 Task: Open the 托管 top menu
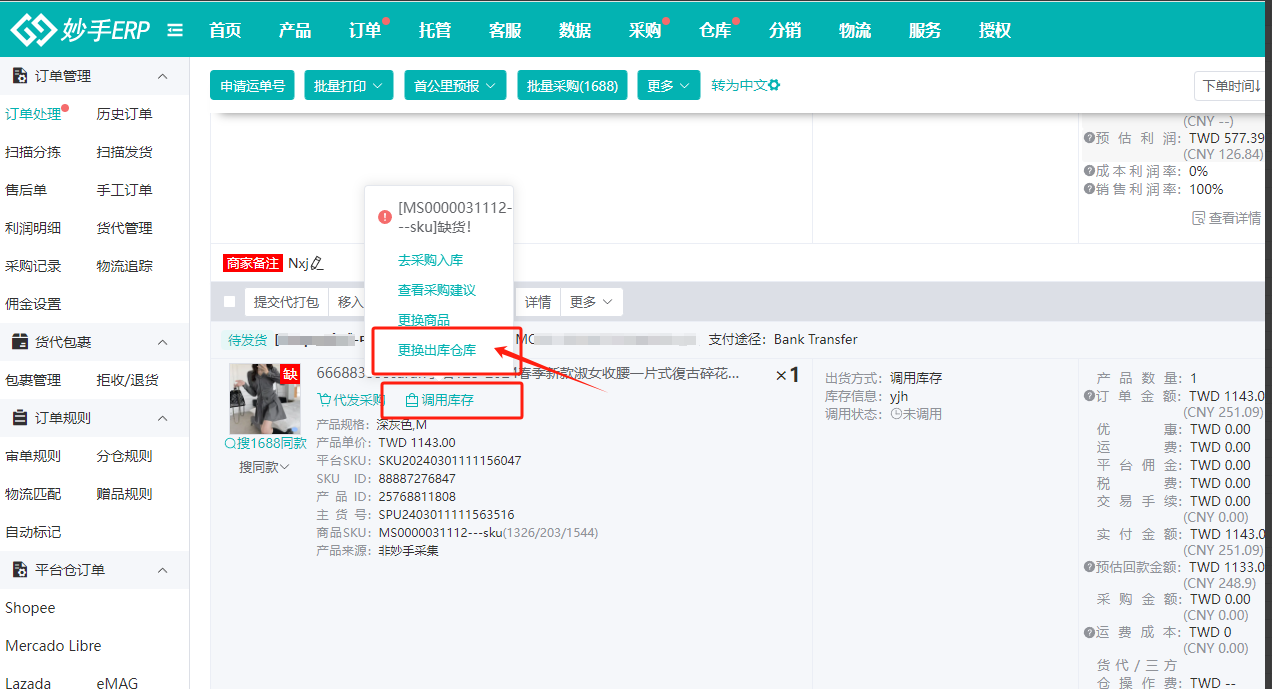pyautogui.click(x=435, y=30)
